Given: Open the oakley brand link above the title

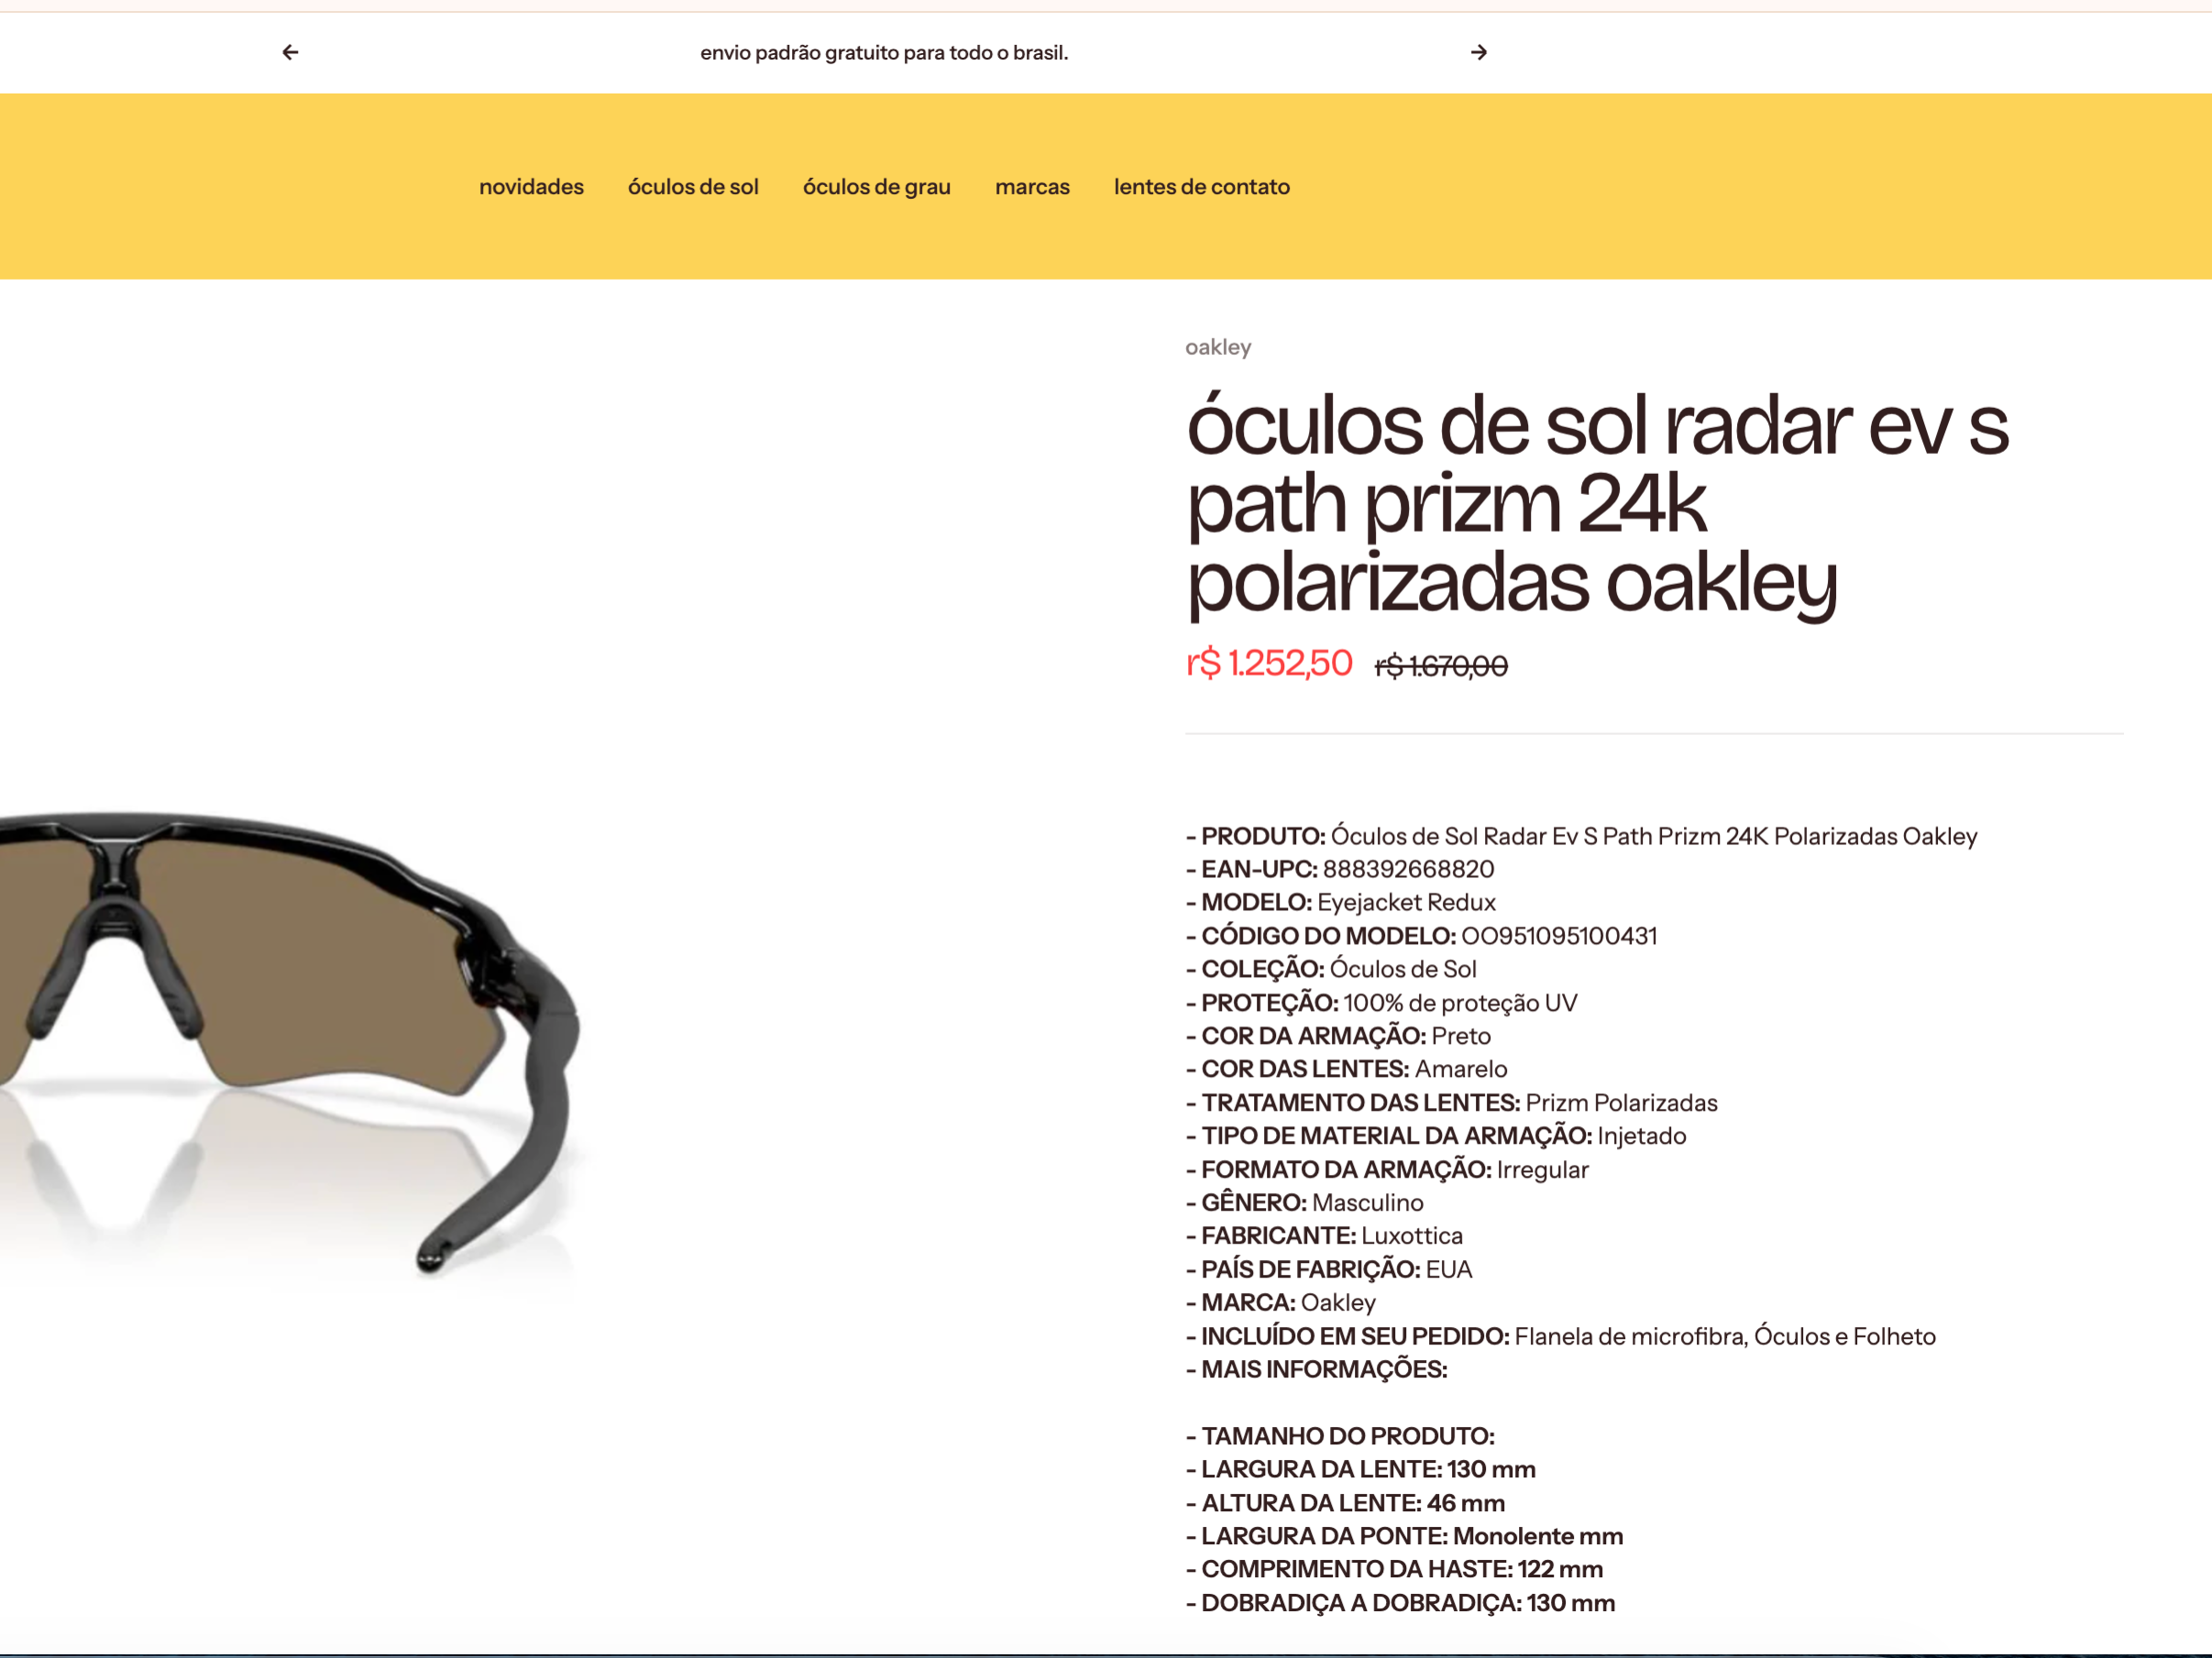Looking at the screenshot, I should pos(1218,347).
